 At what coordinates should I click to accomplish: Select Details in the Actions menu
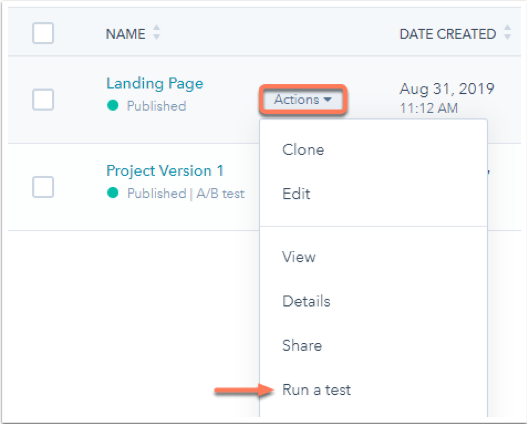(x=306, y=301)
